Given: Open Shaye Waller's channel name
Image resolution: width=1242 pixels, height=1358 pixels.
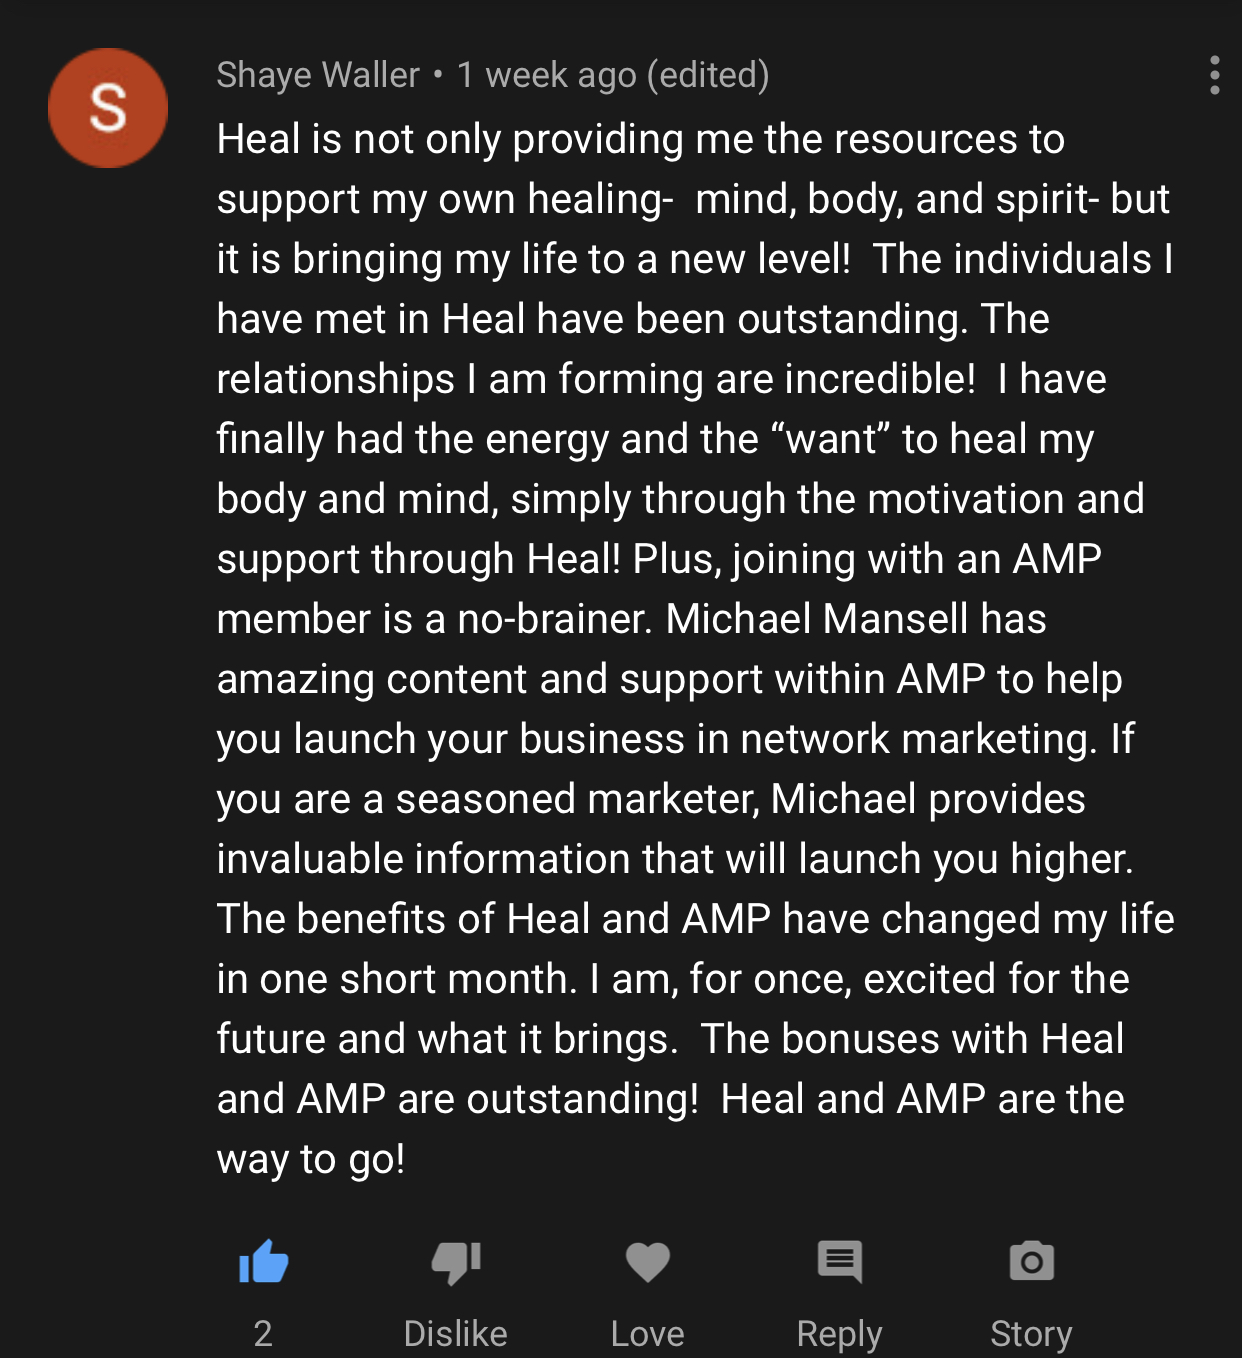Looking at the screenshot, I should 318,75.
